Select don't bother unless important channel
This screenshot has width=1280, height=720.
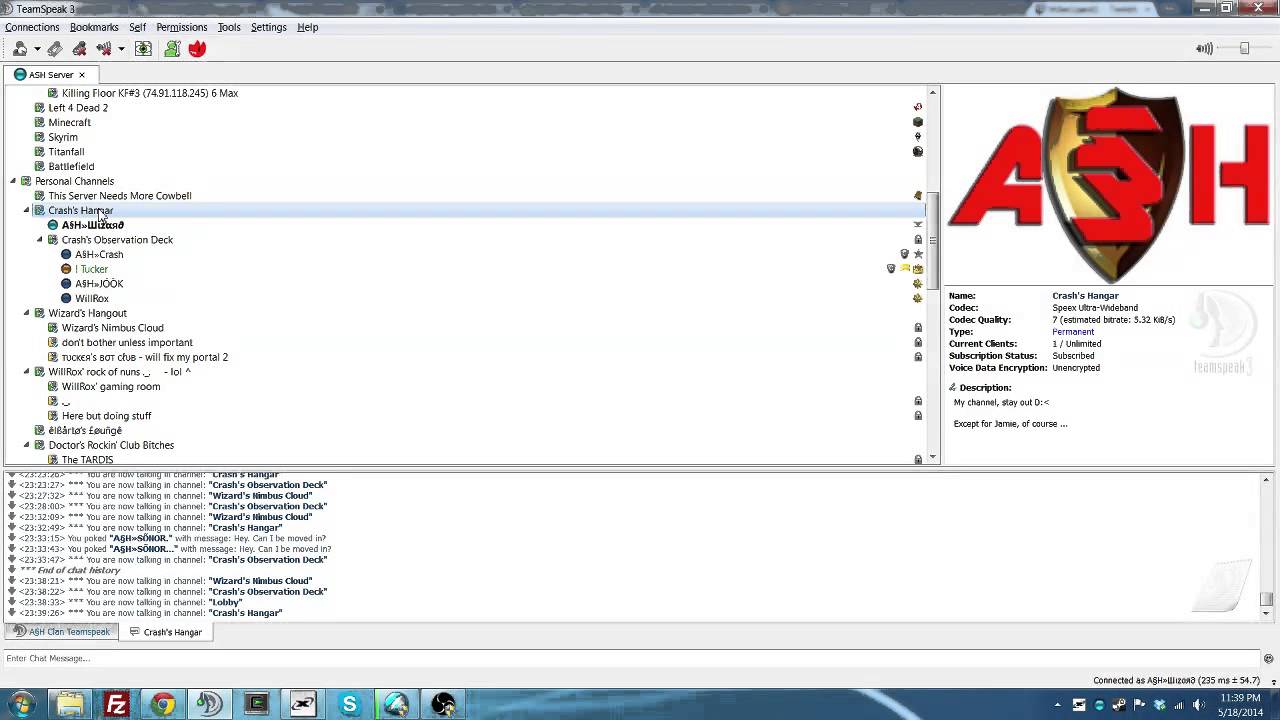(x=127, y=342)
